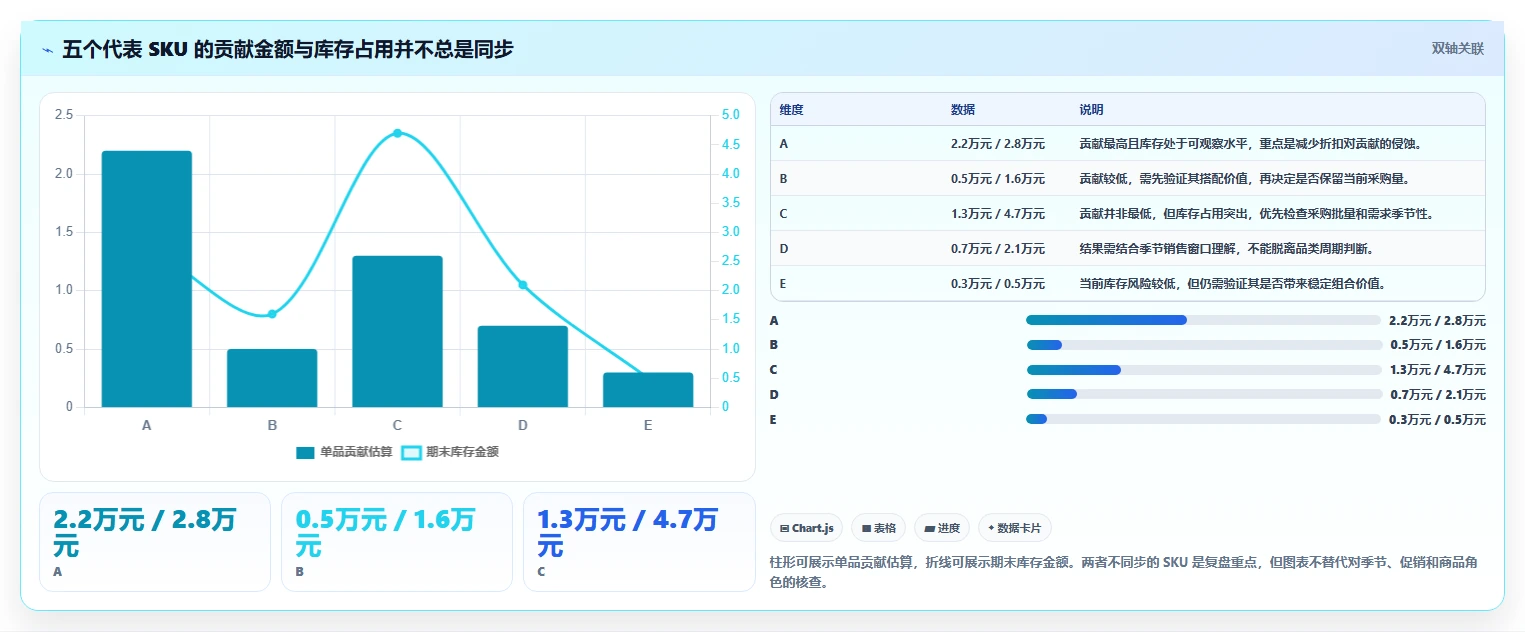Click the progress bar for row E
This screenshot has height=632, width=1525.
1203,419
